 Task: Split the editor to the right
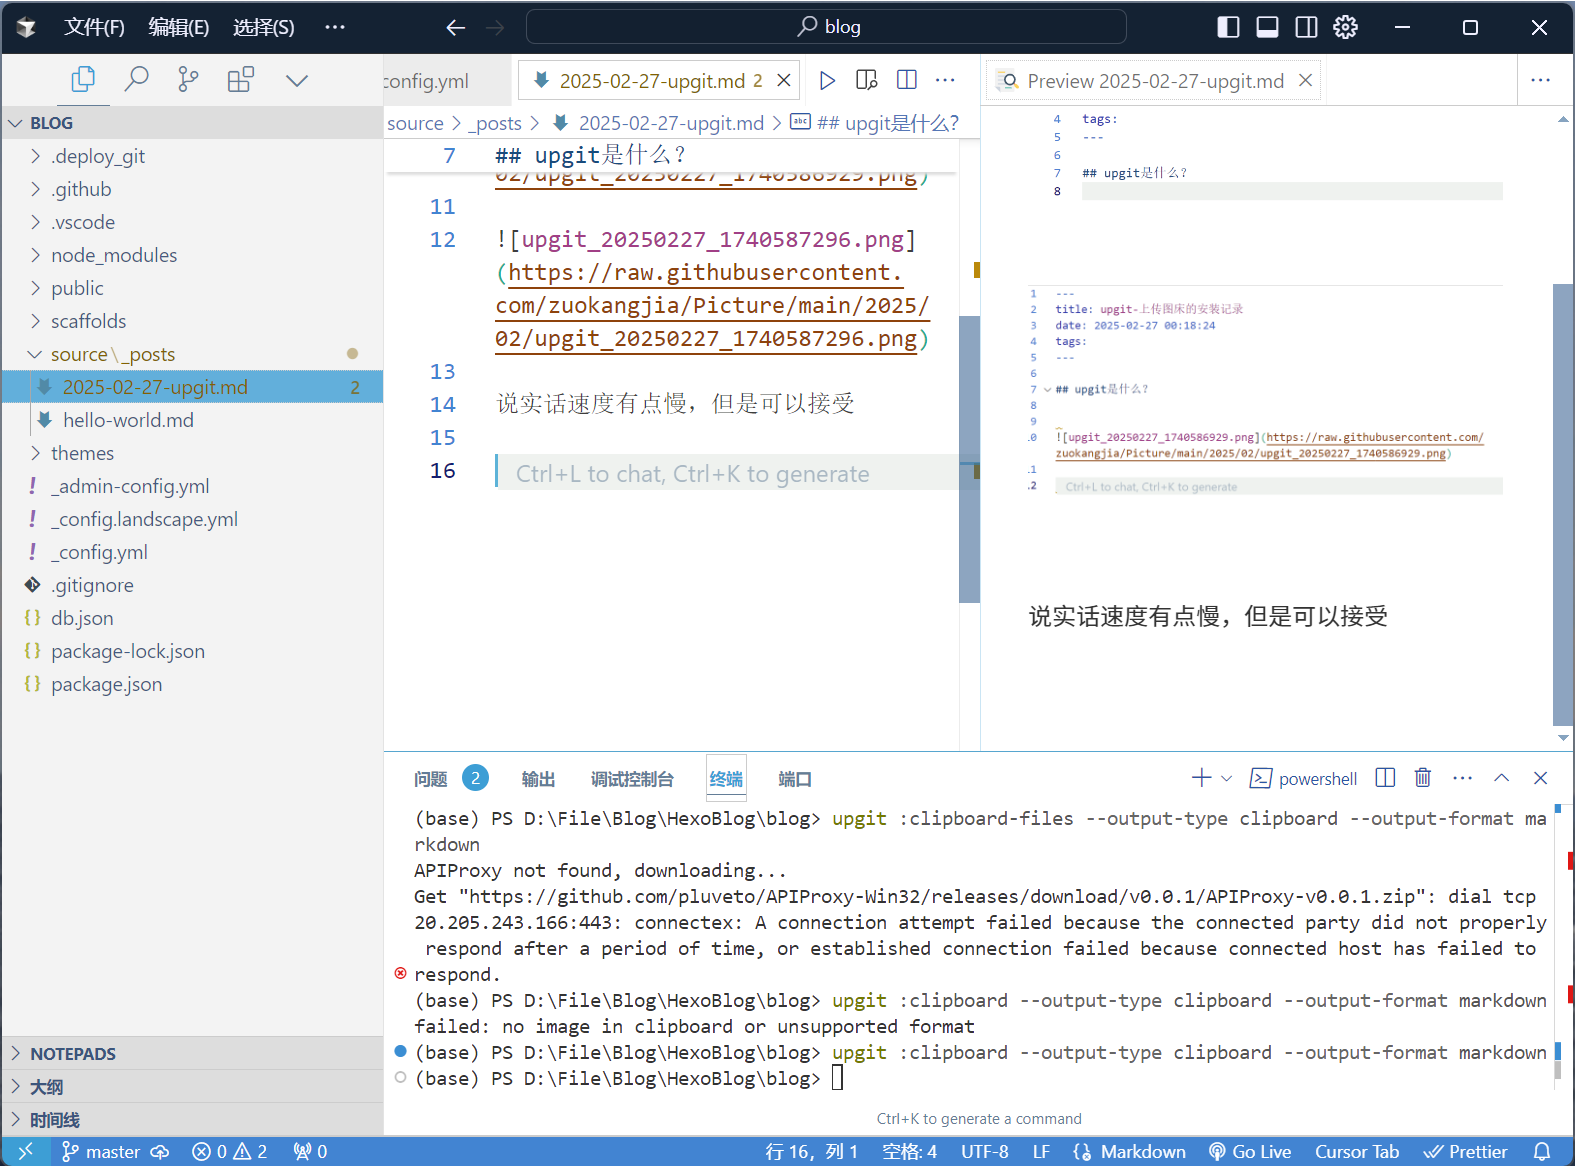[x=907, y=80]
